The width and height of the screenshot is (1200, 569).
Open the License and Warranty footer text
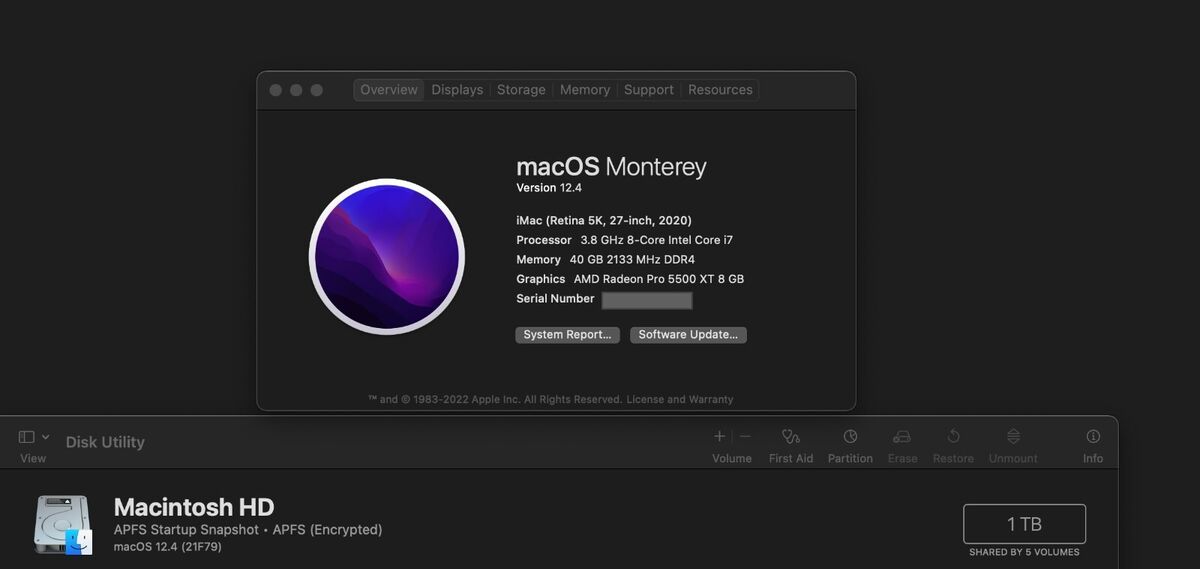coord(680,399)
